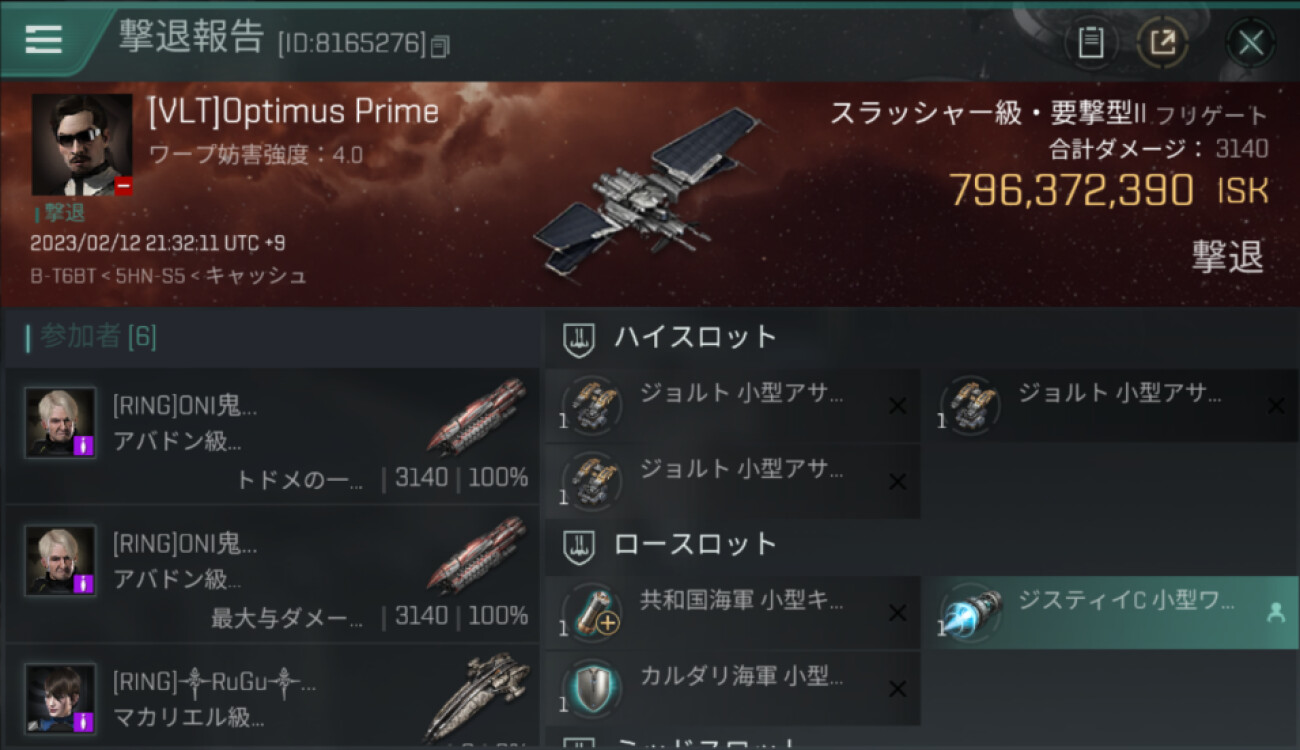This screenshot has height=750, width=1300.
Task: Select the second ONI鬼 アバドン級 最大与ダメー row
Action: click(x=272, y=573)
